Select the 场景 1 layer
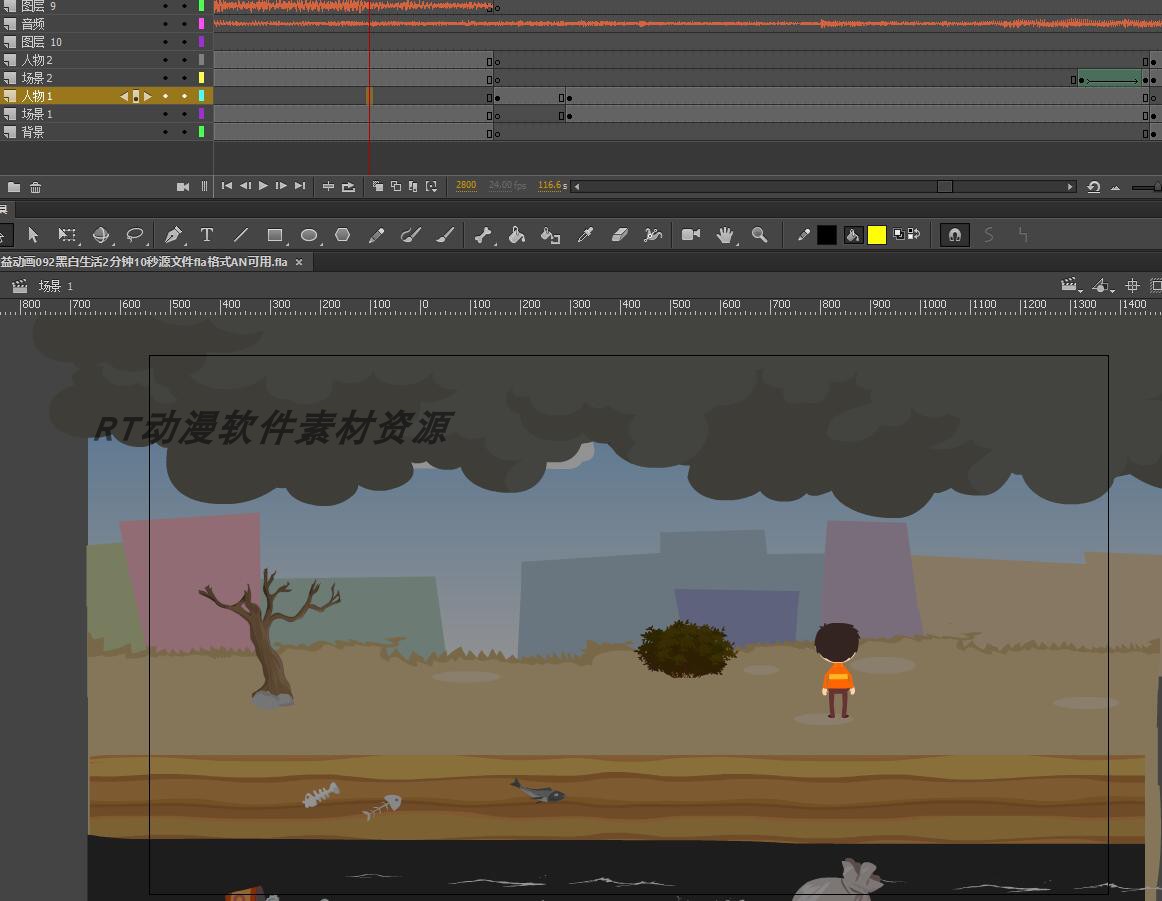 (x=107, y=114)
